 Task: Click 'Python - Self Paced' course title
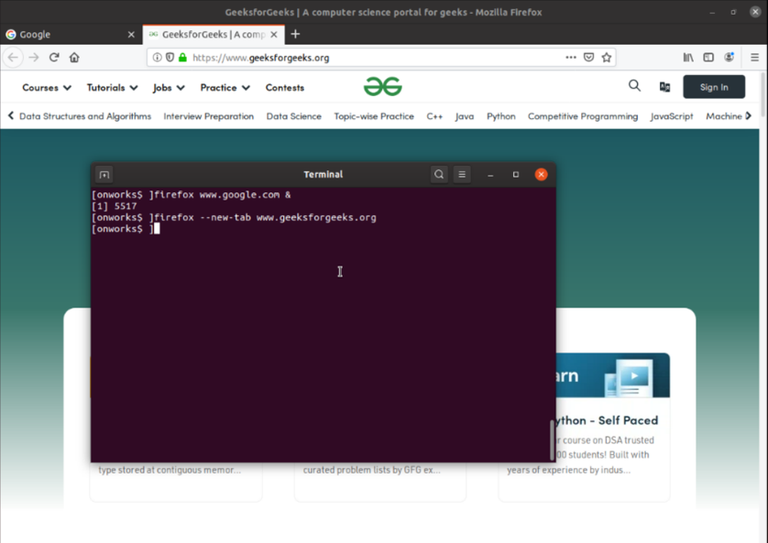[607, 420]
